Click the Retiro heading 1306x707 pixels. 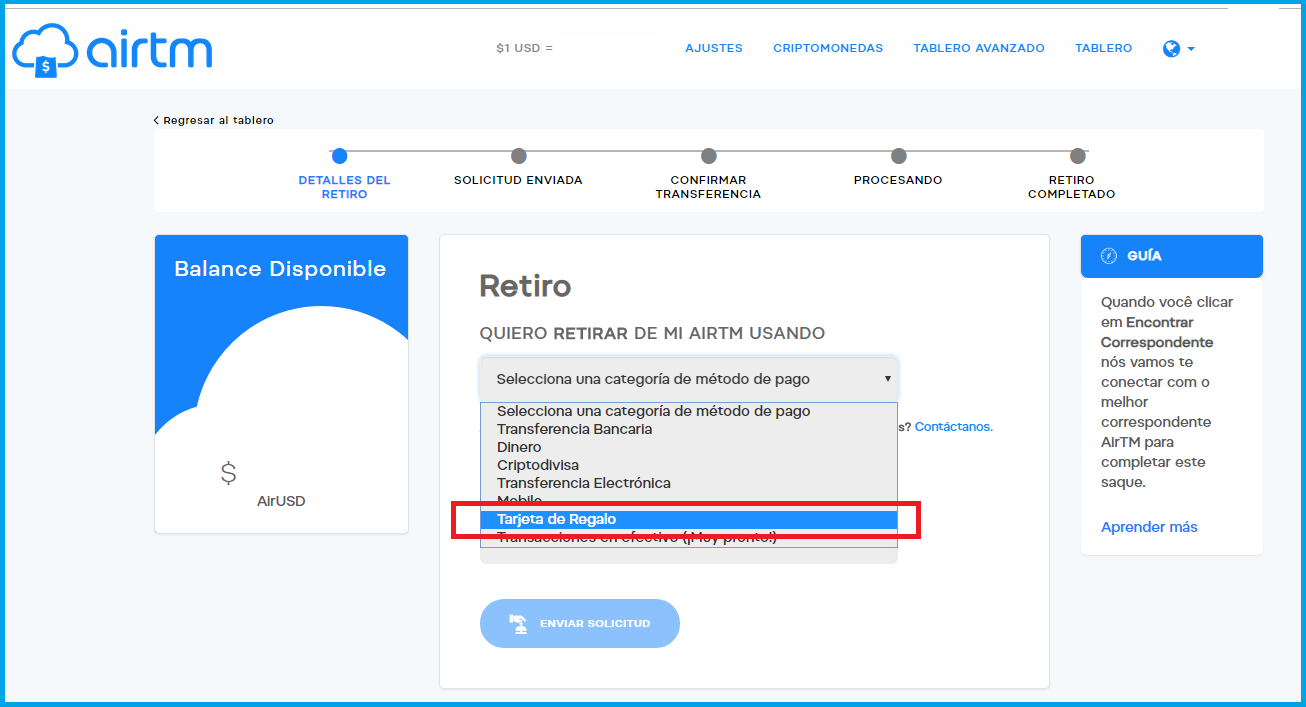click(x=525, y=286)
